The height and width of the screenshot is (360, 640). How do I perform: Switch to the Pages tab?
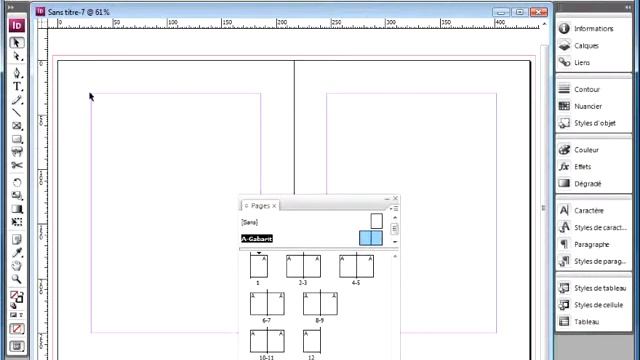click(260, 206)
